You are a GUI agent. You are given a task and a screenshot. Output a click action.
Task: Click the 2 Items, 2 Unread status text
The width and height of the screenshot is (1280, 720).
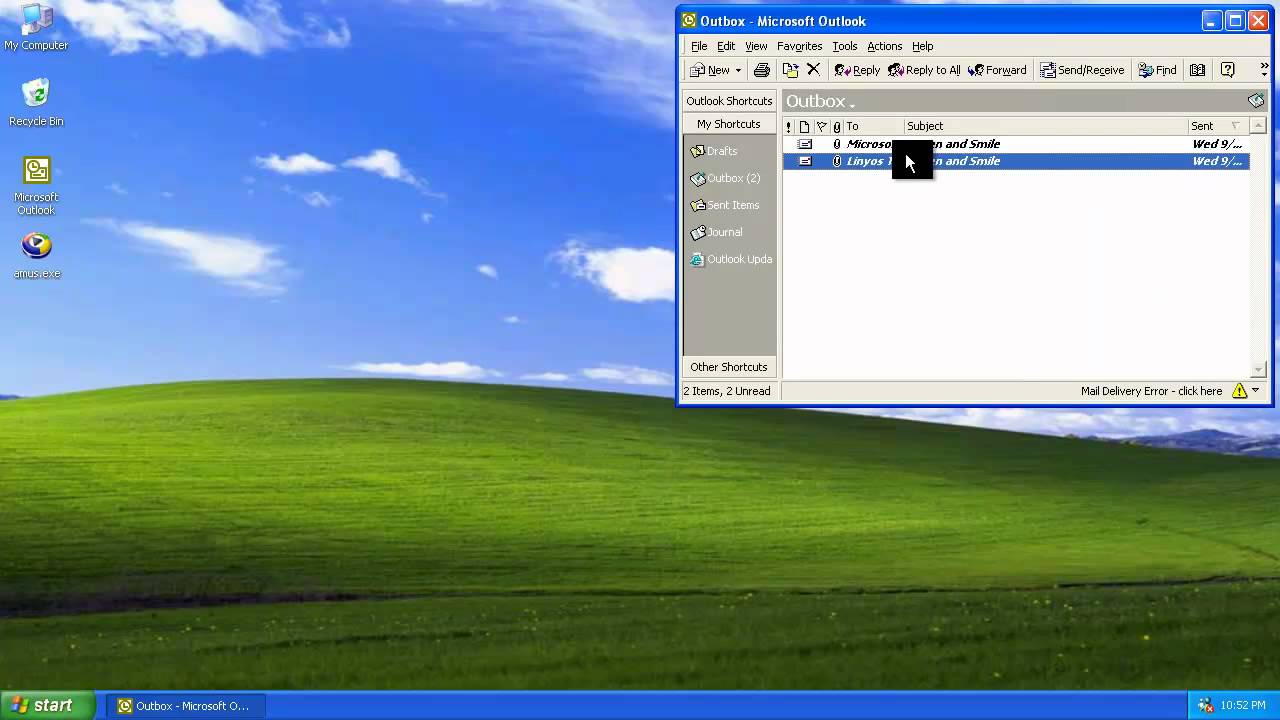coord(727,391)
